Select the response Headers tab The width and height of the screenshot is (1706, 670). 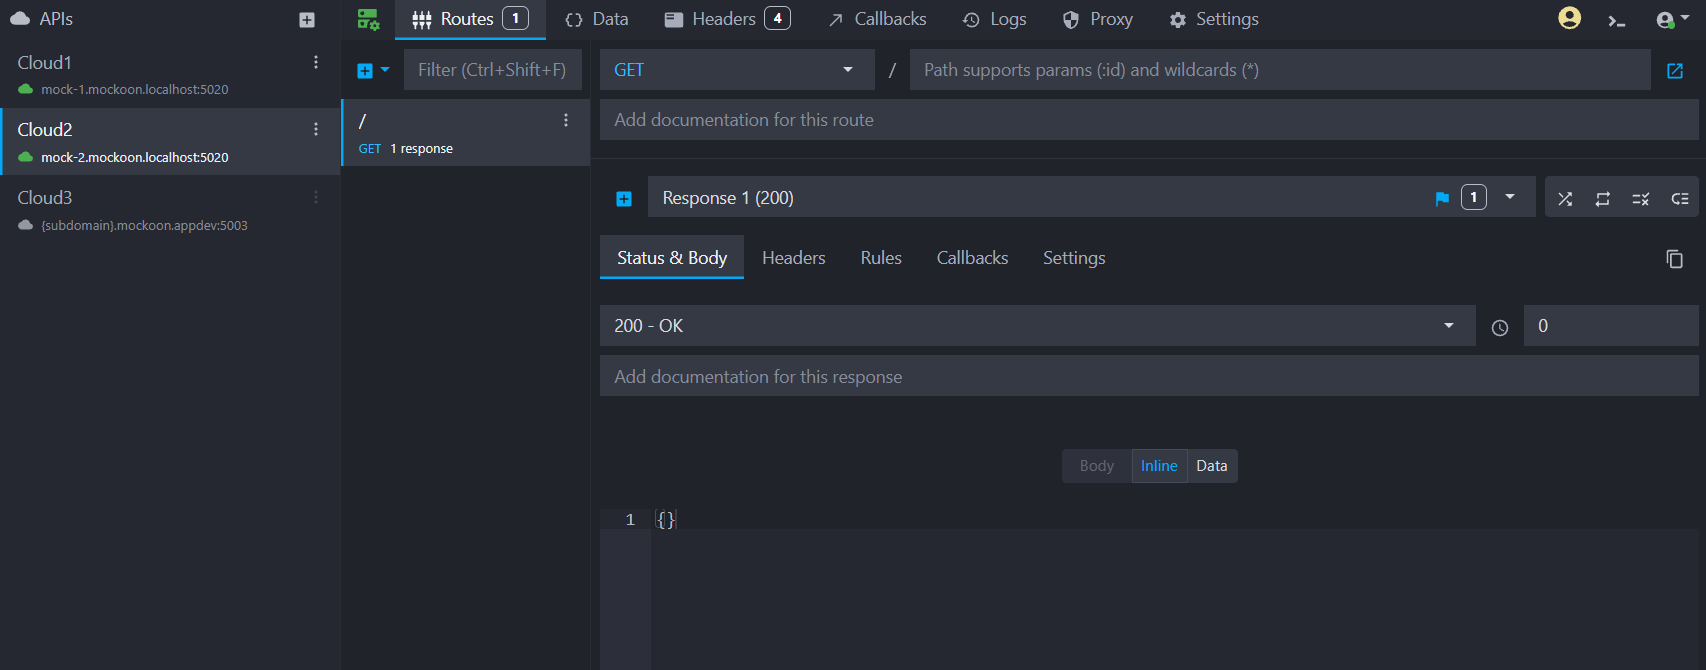(x=794, y=257)
